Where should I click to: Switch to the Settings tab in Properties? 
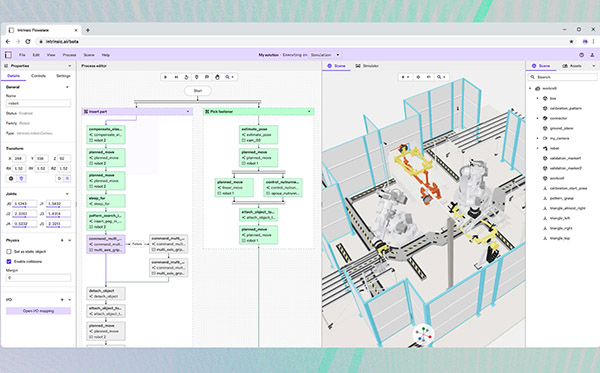click(63, 76)
